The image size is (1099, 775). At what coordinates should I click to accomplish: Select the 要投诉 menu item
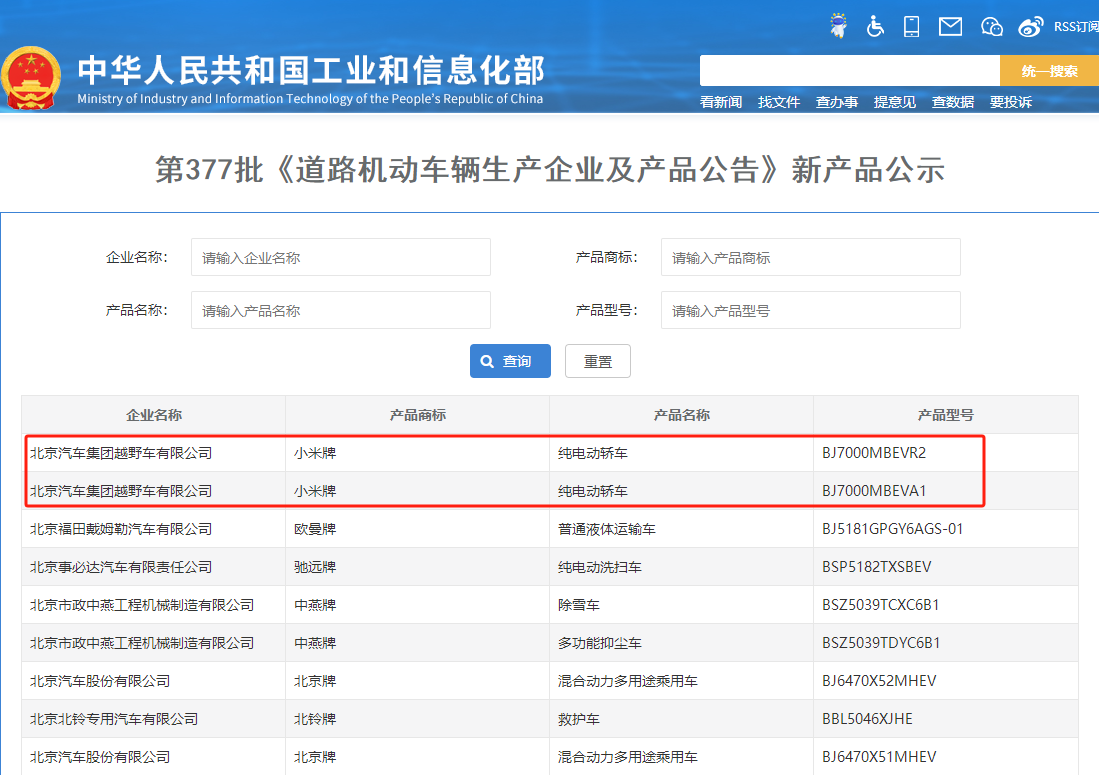click(1010, 102)
